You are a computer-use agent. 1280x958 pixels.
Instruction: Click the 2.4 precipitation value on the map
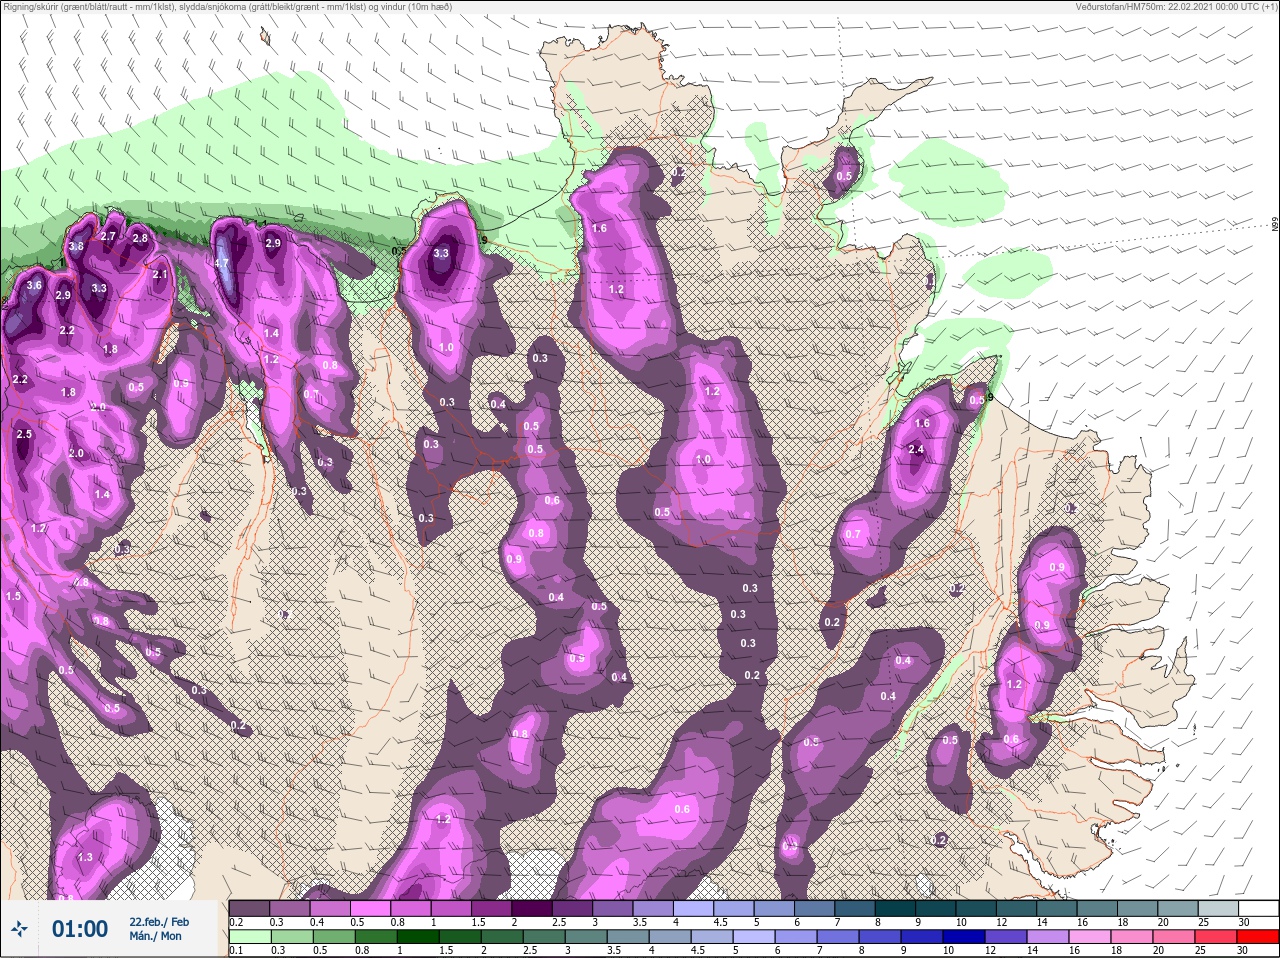point(916,450)
